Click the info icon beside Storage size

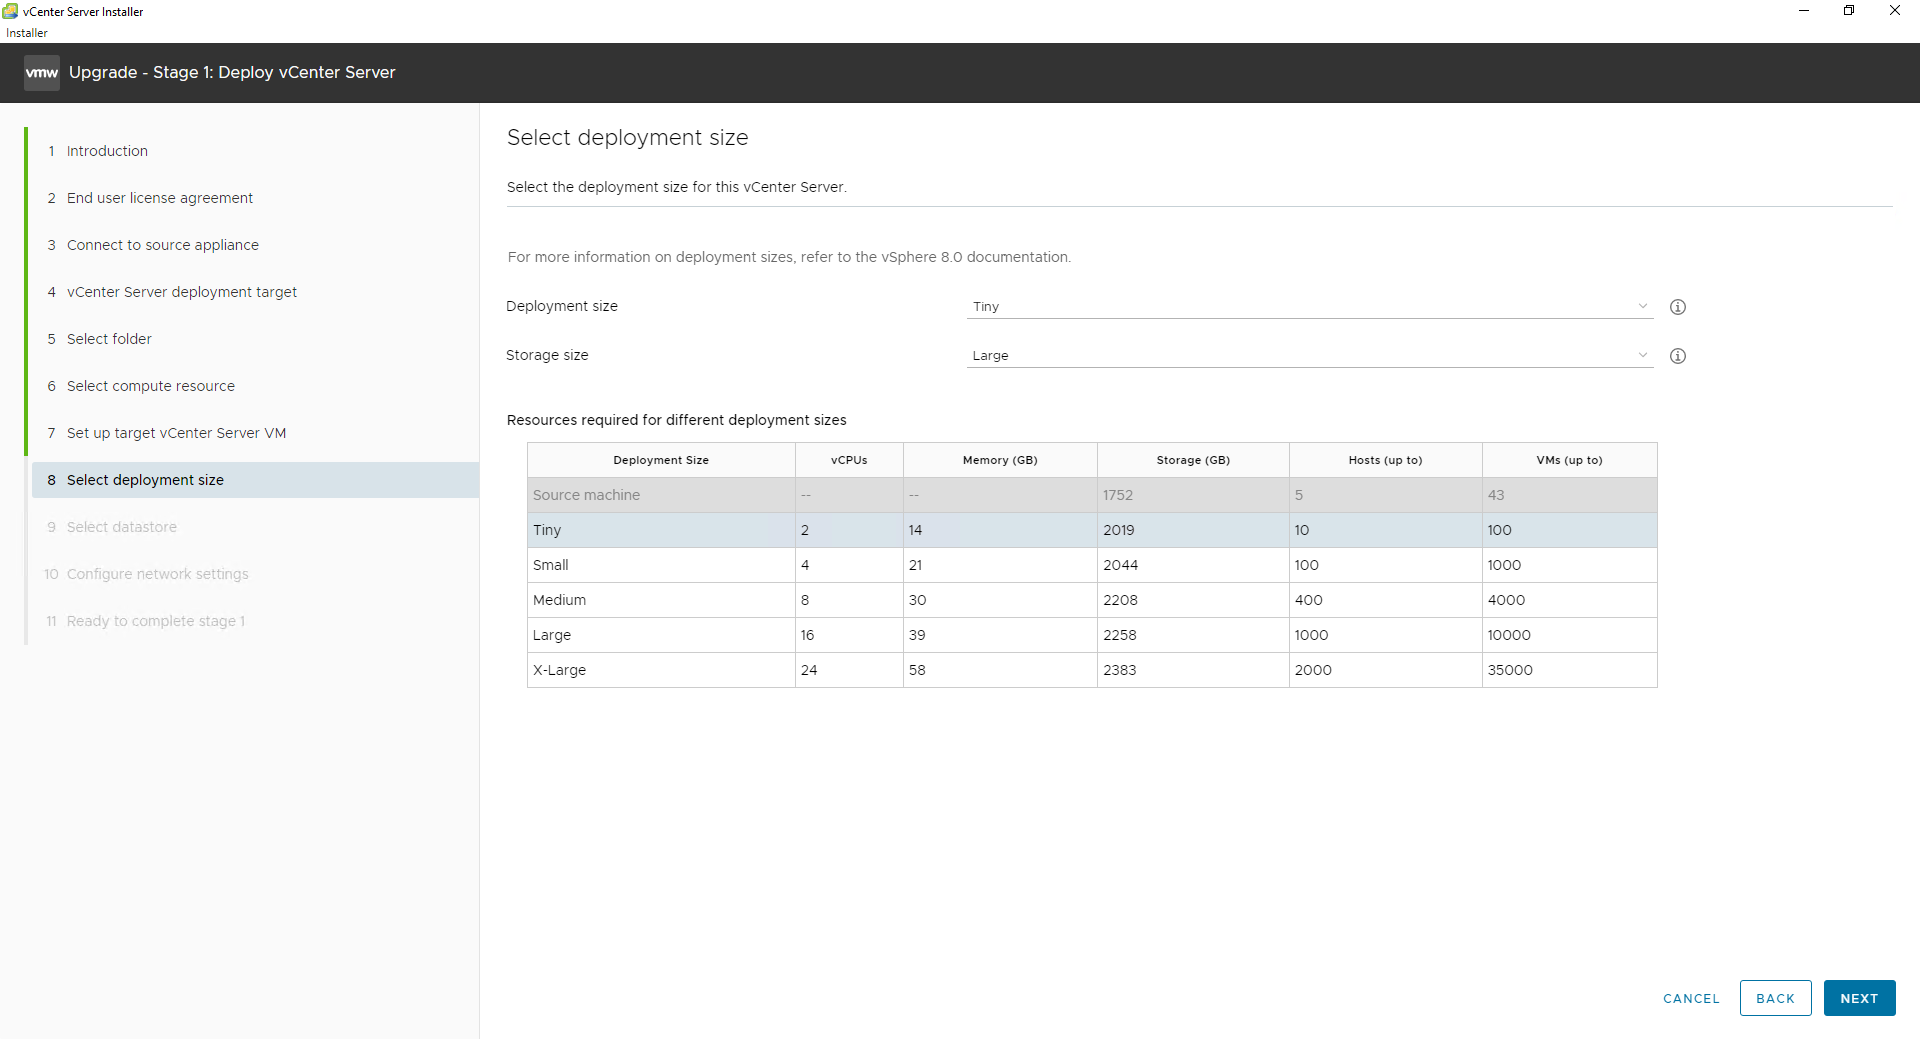pos(1678,356)
